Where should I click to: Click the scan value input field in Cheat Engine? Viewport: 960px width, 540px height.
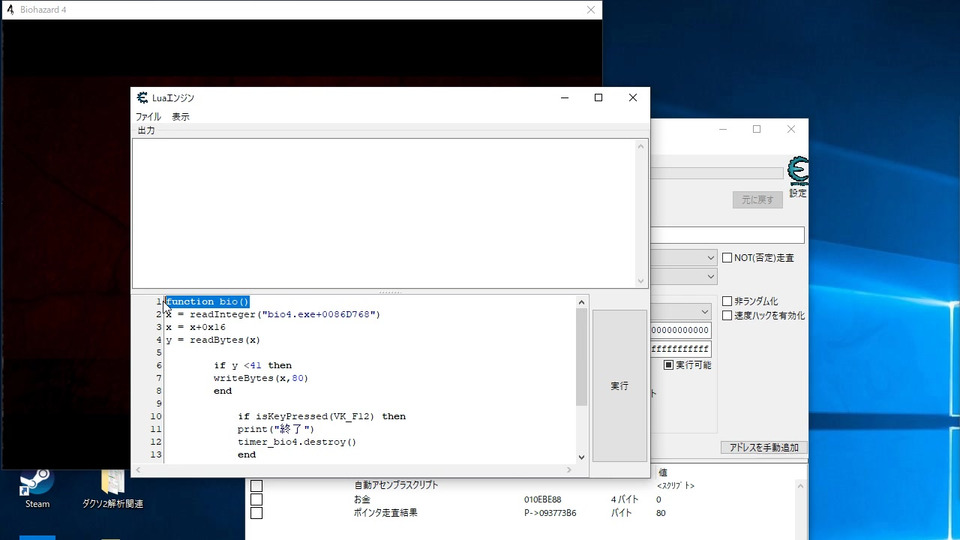pos(727,235)
